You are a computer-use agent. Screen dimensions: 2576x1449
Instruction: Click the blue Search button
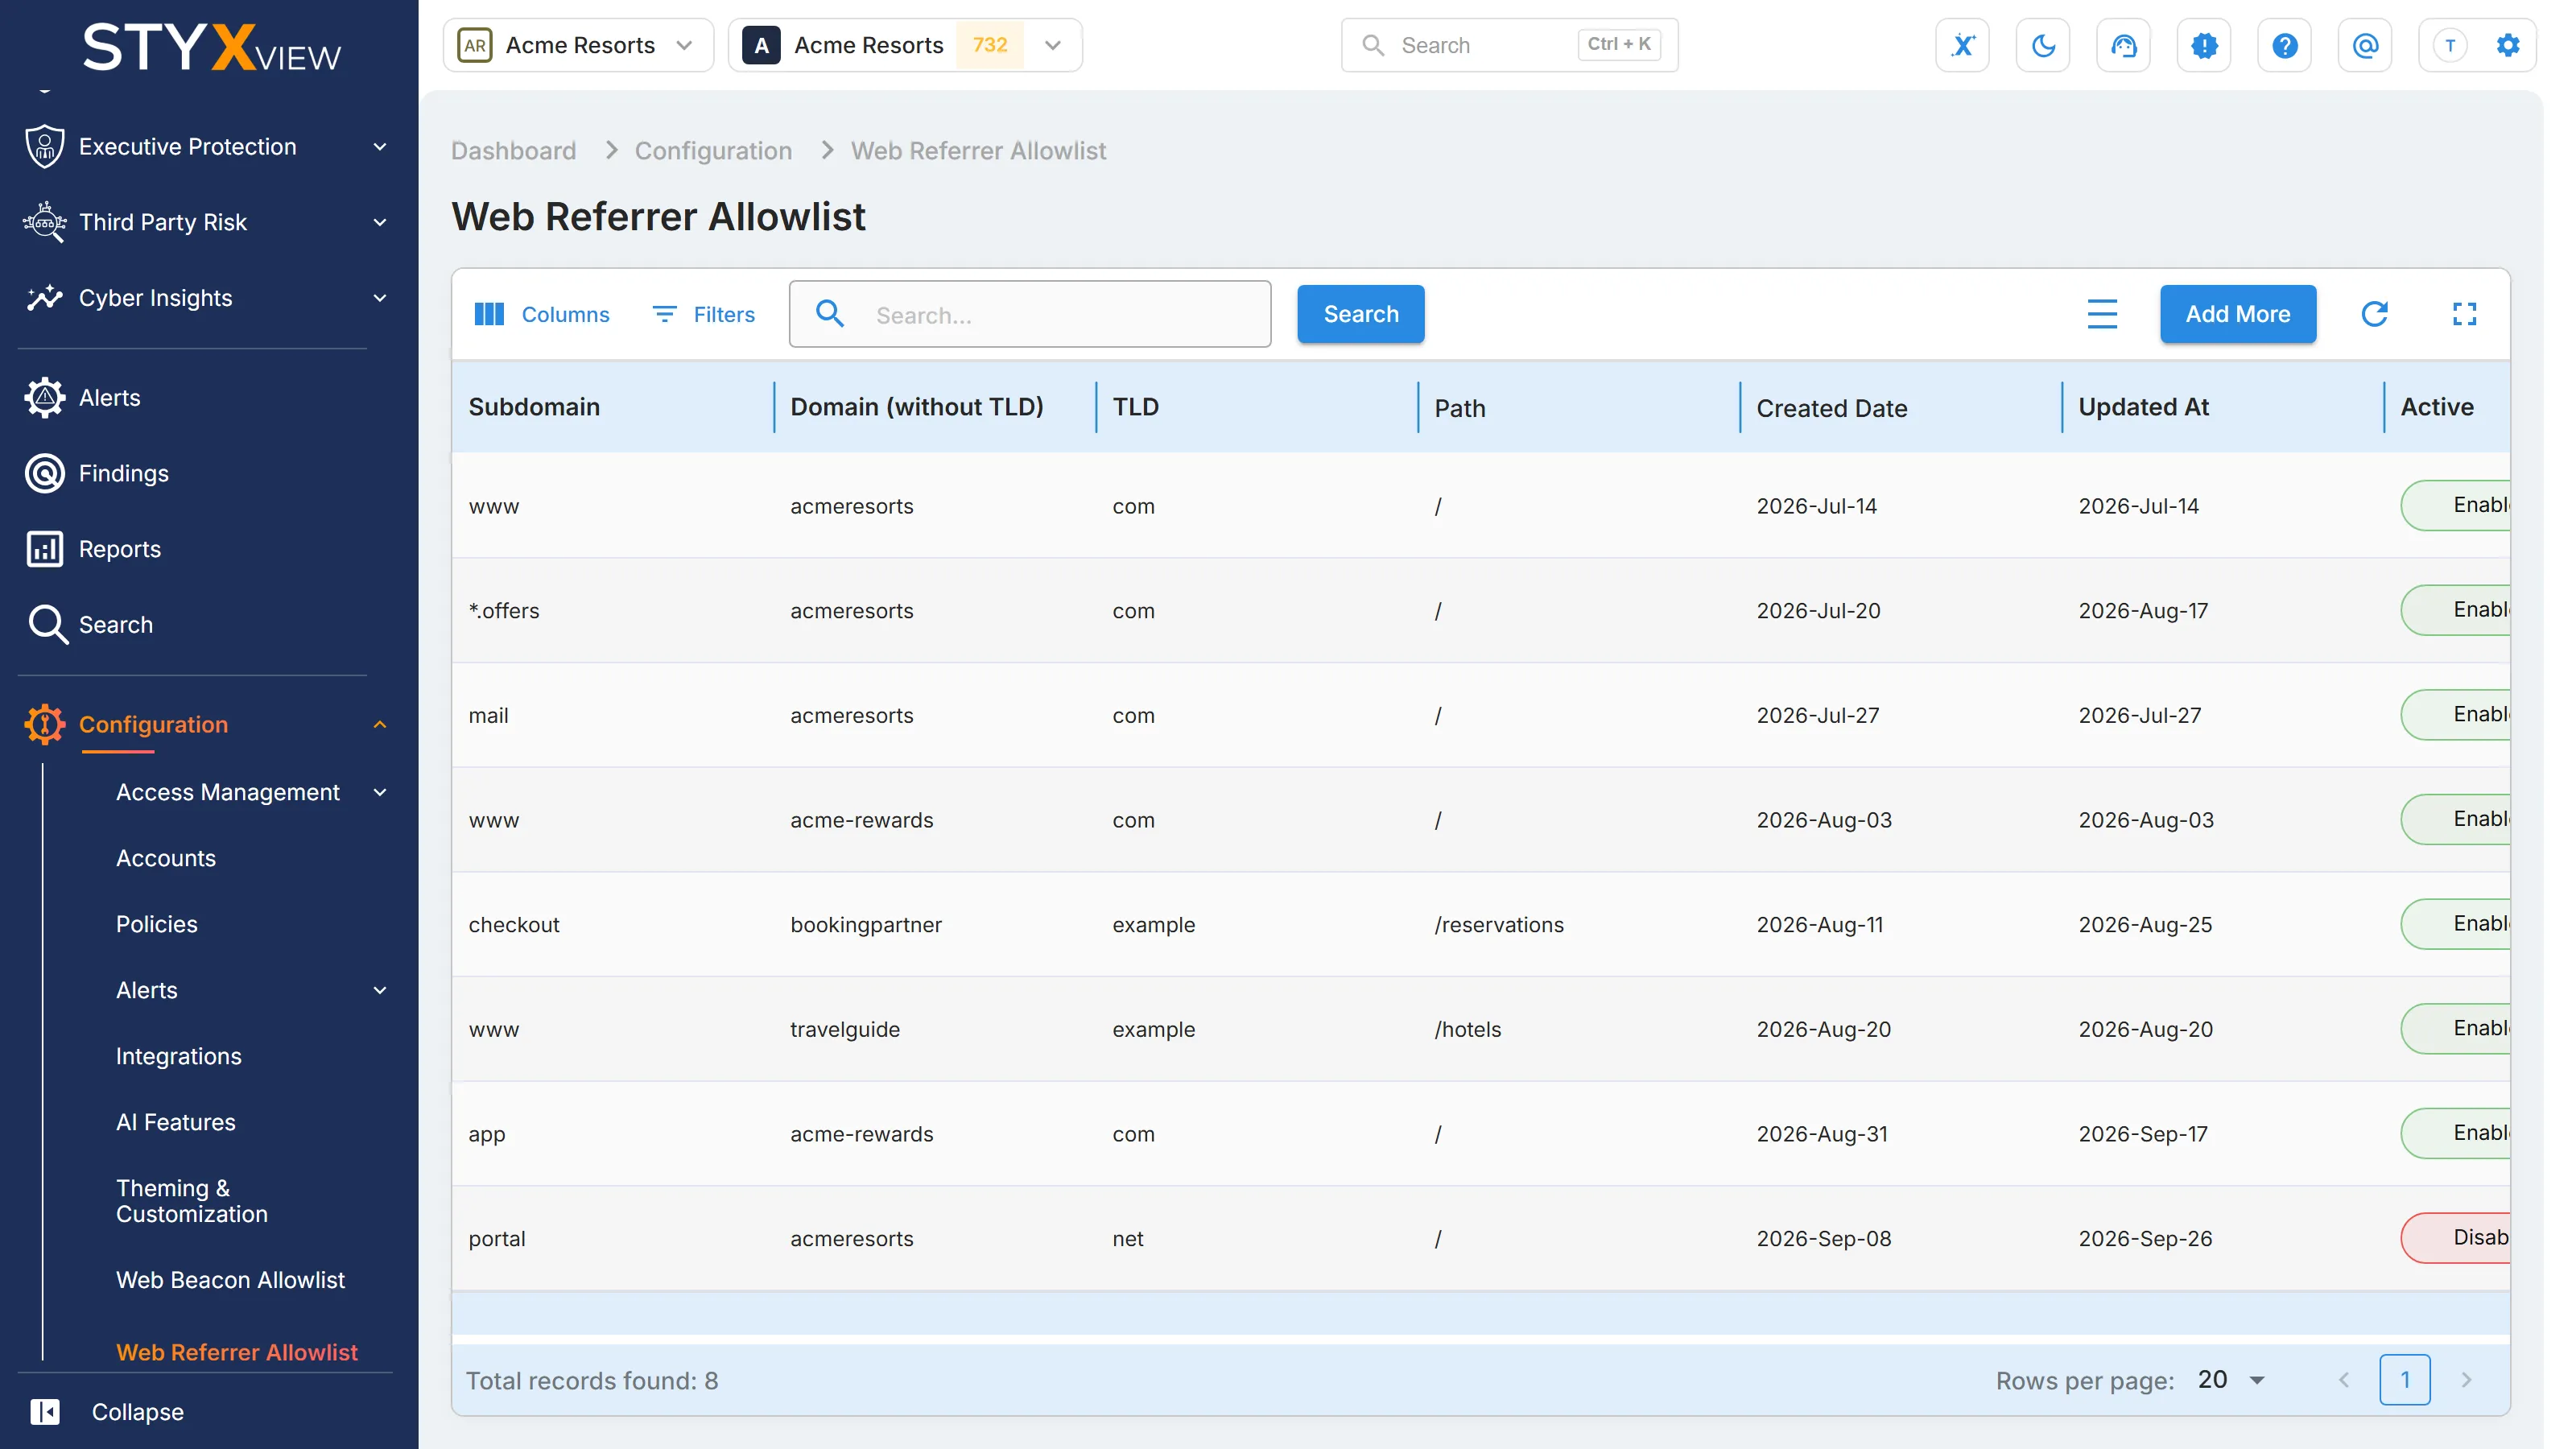[1360, 314]
